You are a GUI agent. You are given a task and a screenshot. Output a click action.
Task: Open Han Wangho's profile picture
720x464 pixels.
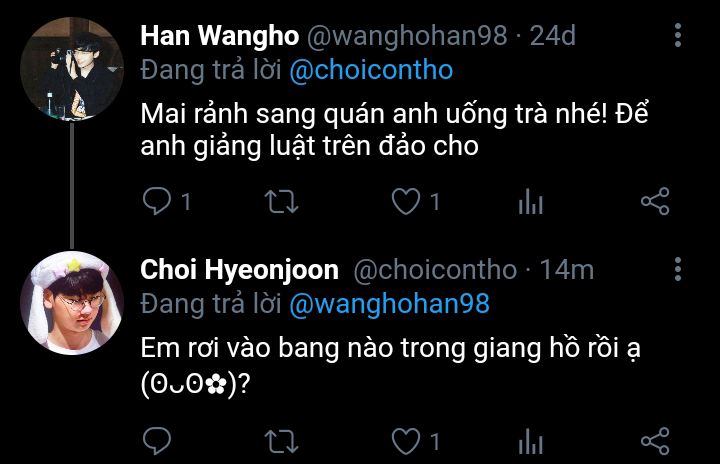tap(72, 69)
